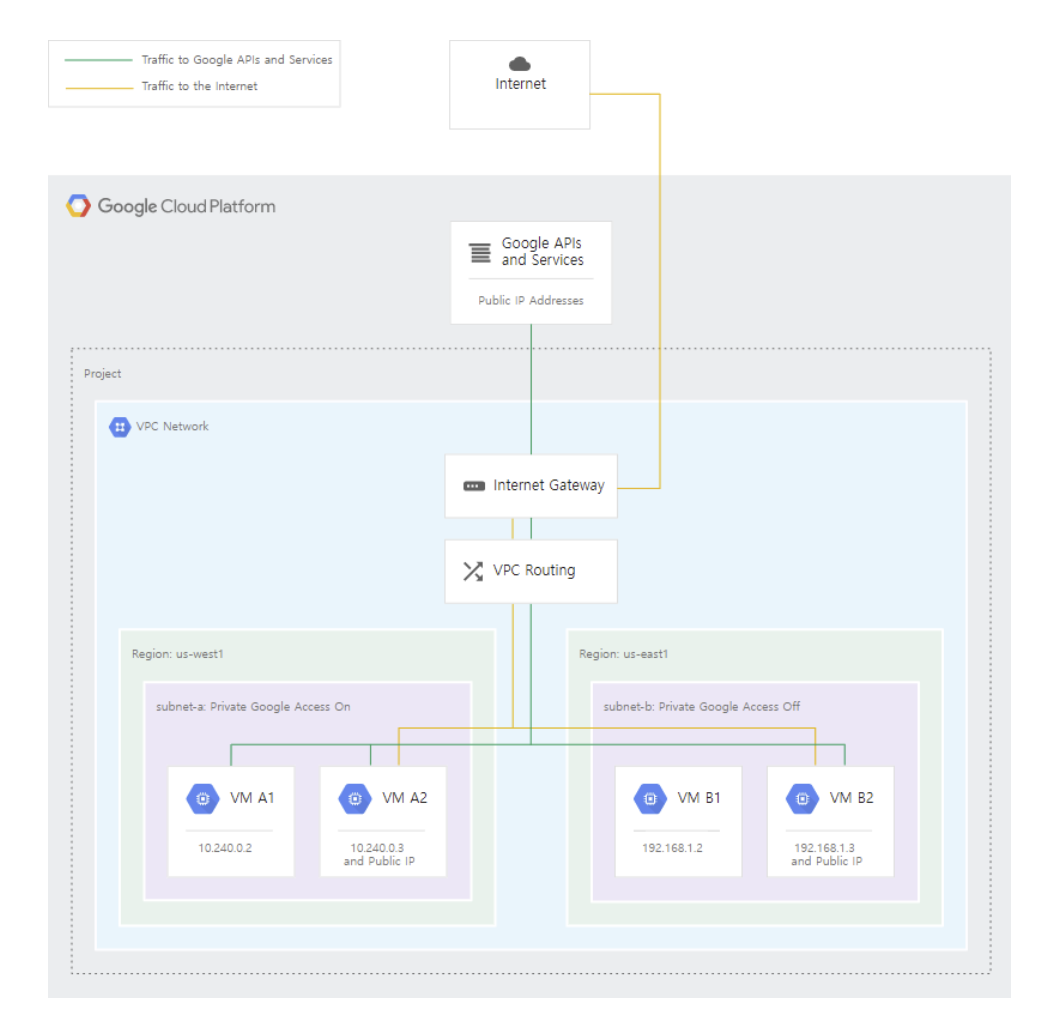Click 'subnet-b: Private Google Access Off' text
The image size is (1038, 1019).
coord(702,707)
